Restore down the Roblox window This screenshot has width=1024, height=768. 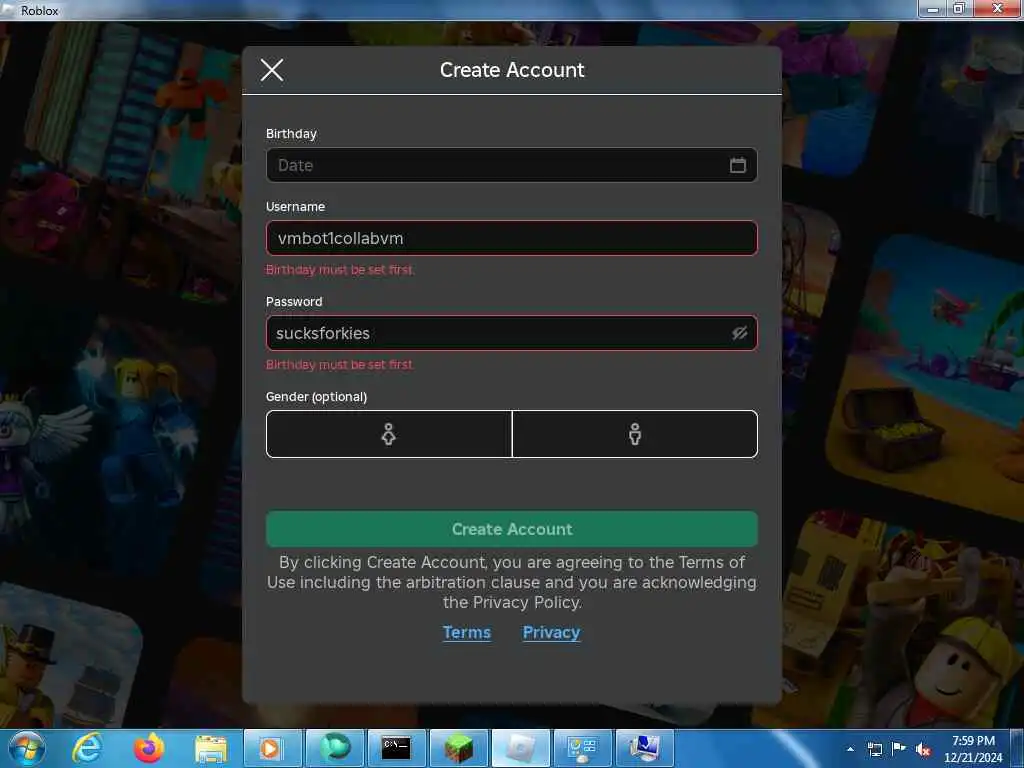[959, 8]
